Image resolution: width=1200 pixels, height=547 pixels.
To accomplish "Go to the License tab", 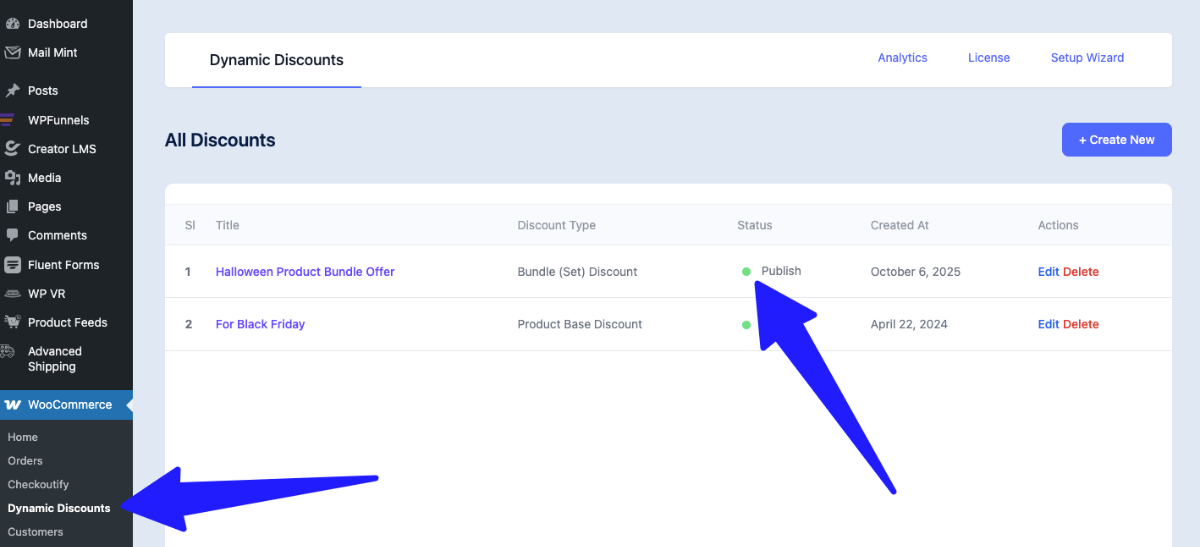I will (x=988, y=58).
